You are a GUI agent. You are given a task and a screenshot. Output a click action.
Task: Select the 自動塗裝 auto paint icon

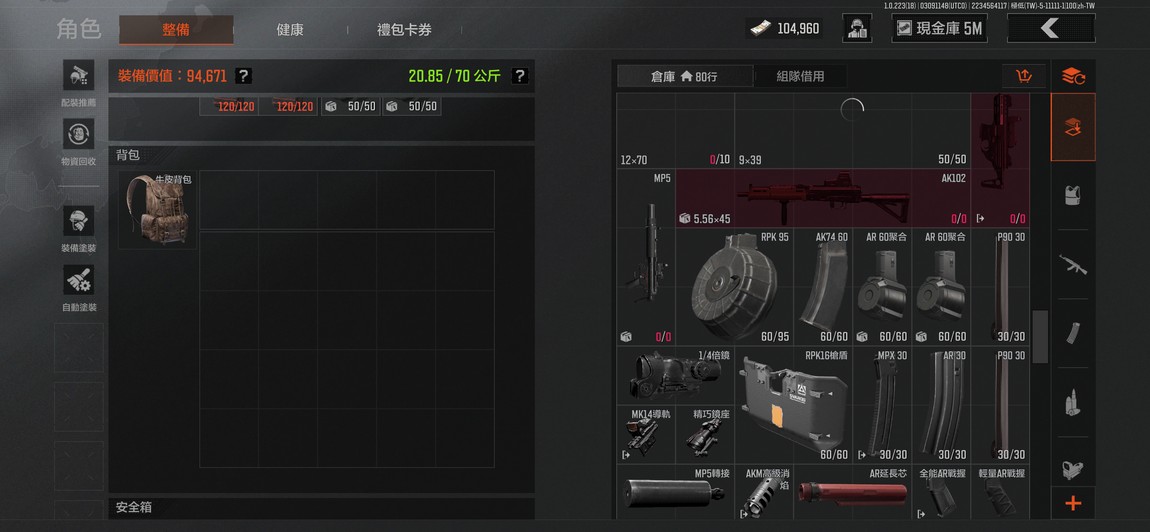click(78, 281)
